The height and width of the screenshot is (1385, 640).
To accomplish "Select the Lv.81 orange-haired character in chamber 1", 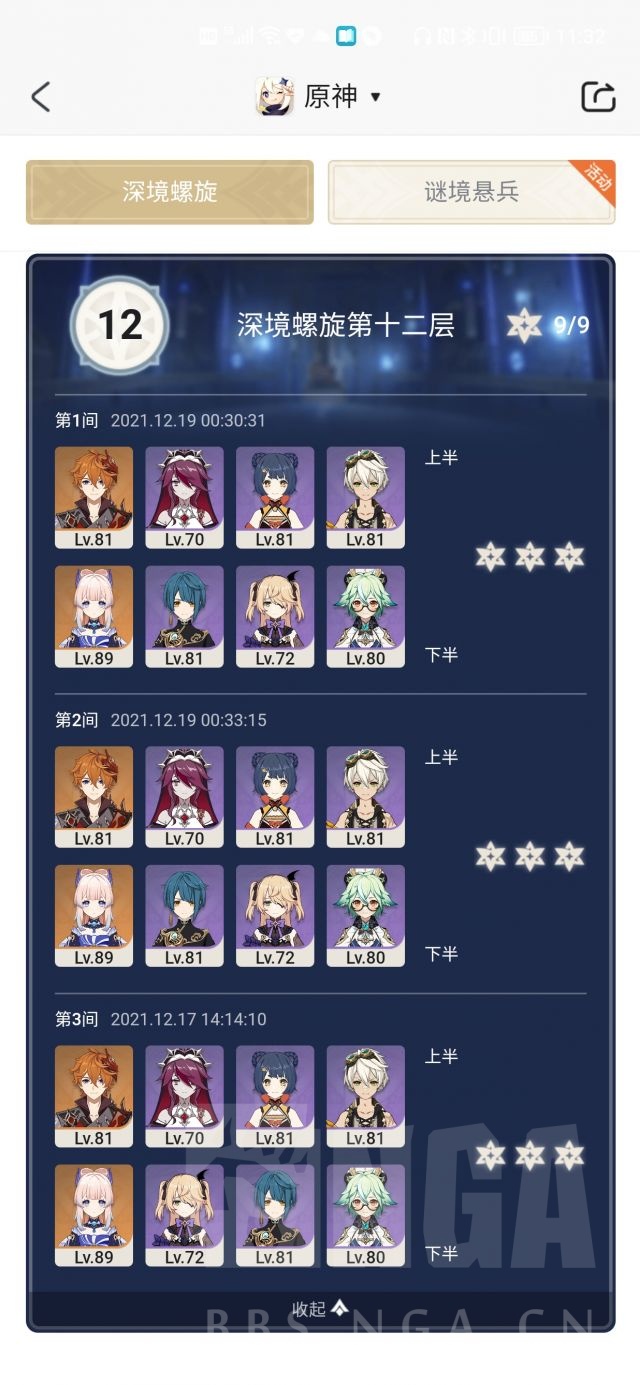I will [94, 498].
